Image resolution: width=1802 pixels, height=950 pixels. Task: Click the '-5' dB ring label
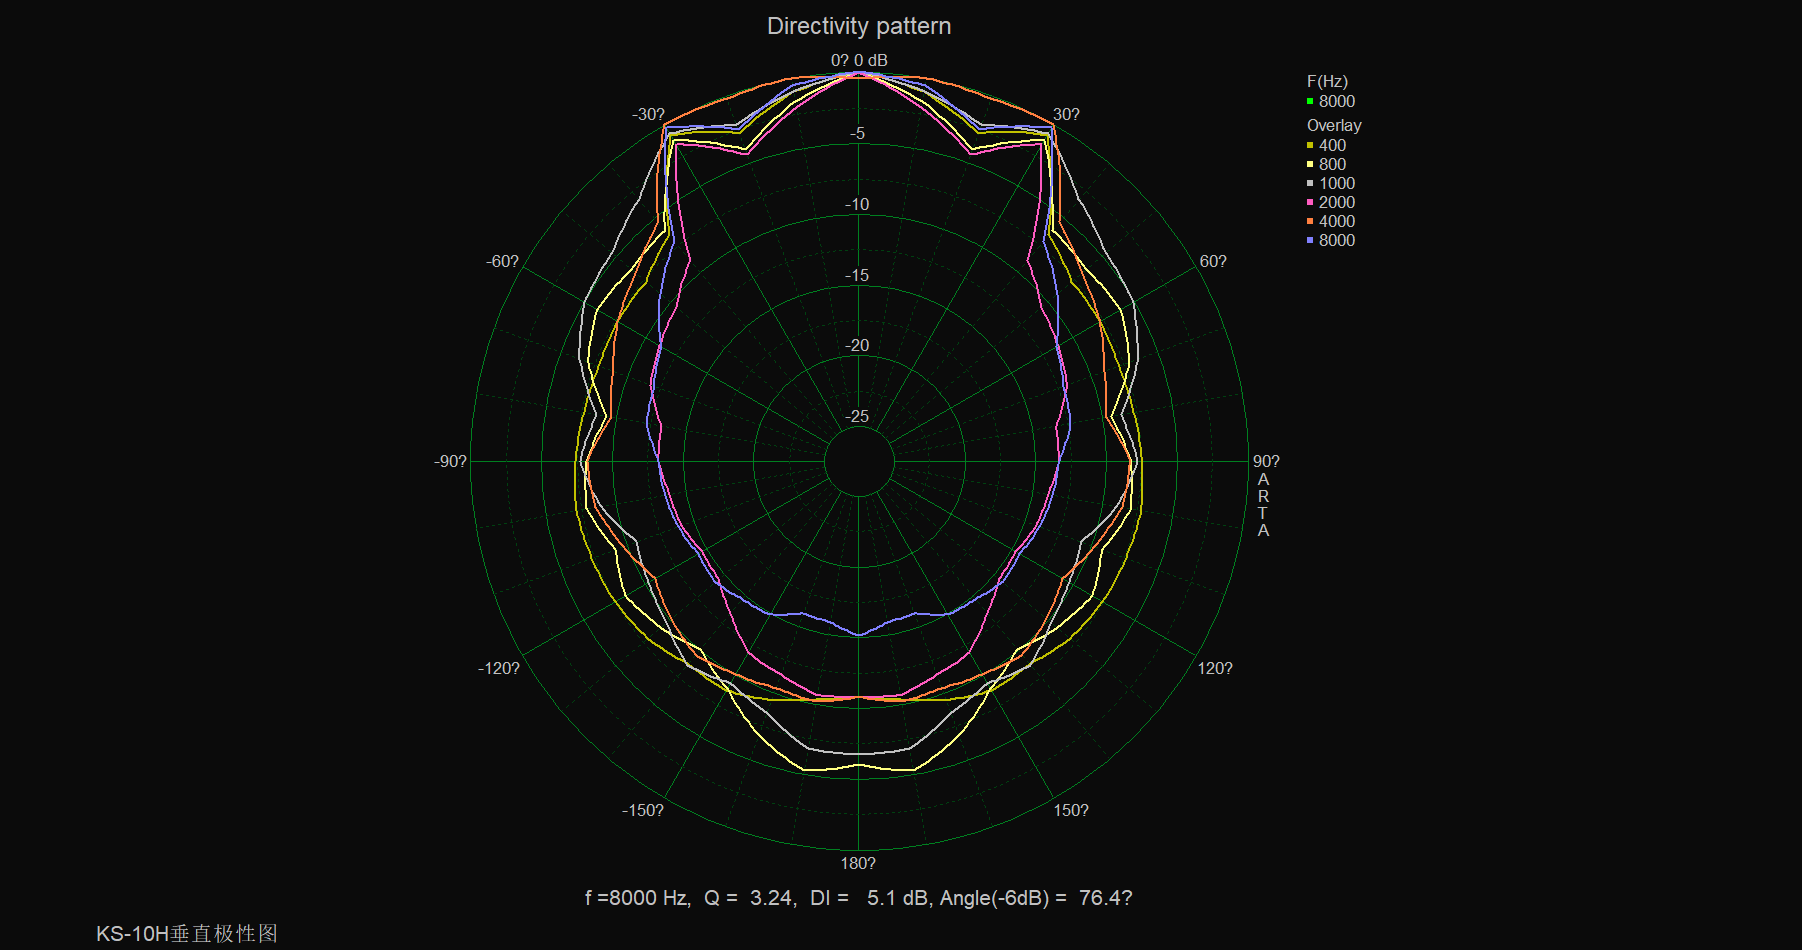point(858,133)
